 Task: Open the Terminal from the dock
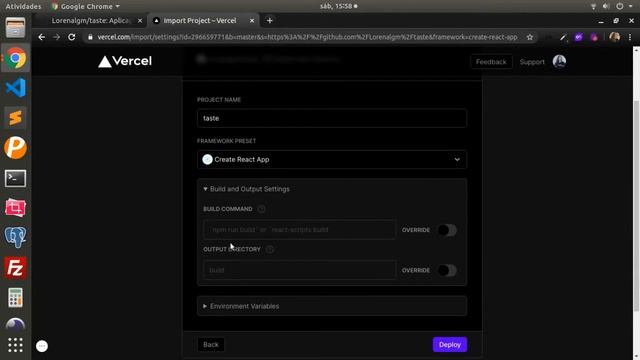16,178
